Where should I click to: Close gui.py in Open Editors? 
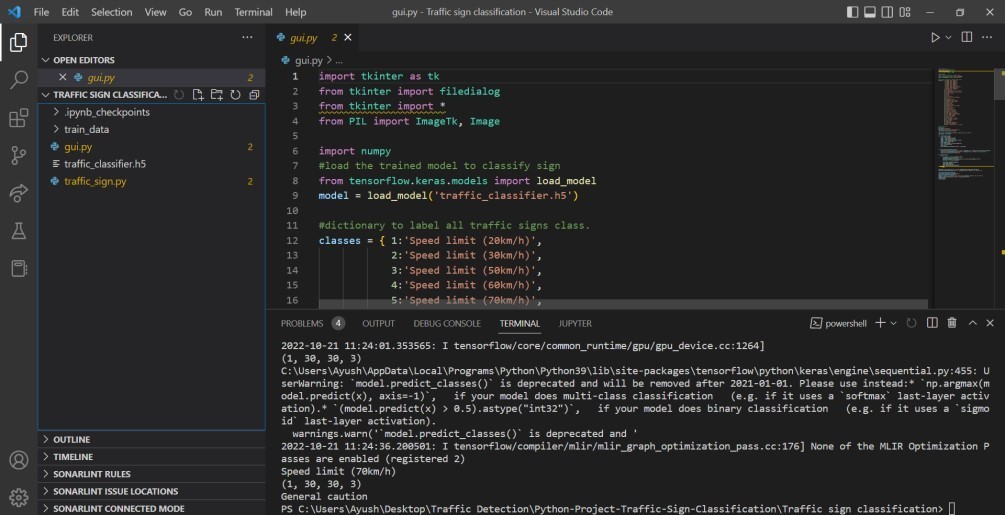pyautogui.click(x=62, y=77)
